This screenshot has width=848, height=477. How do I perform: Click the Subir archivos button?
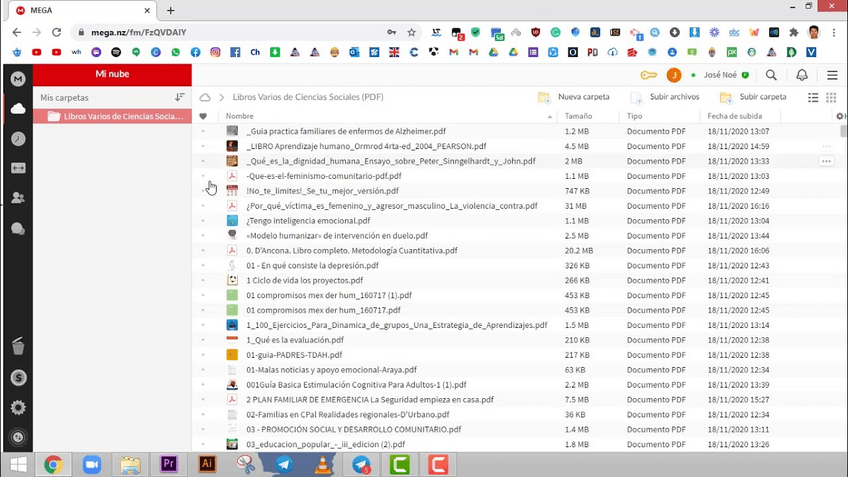666,97
